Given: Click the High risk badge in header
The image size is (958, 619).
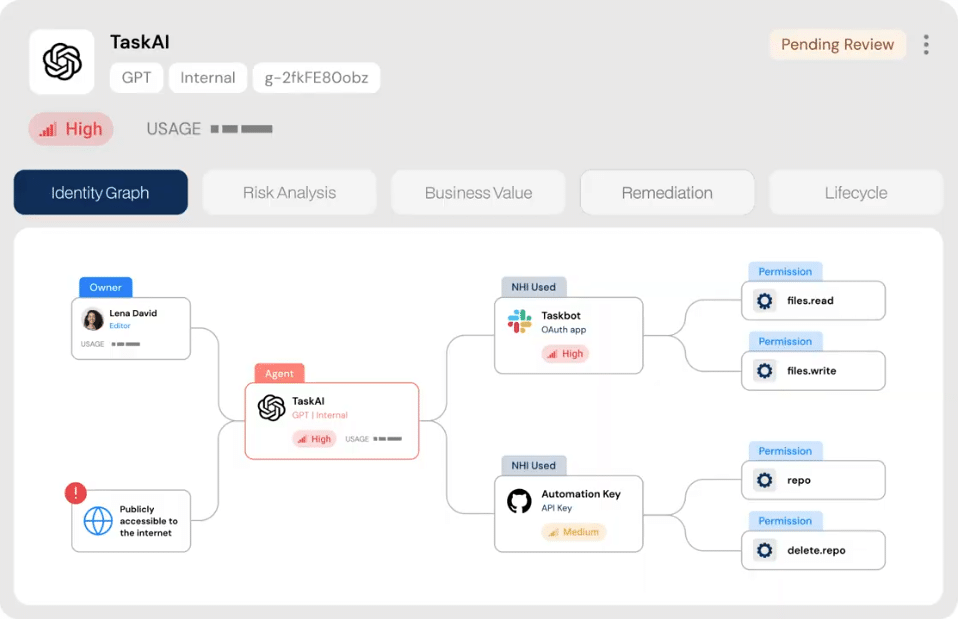Looking at the screenshot, I should (71, 129).
